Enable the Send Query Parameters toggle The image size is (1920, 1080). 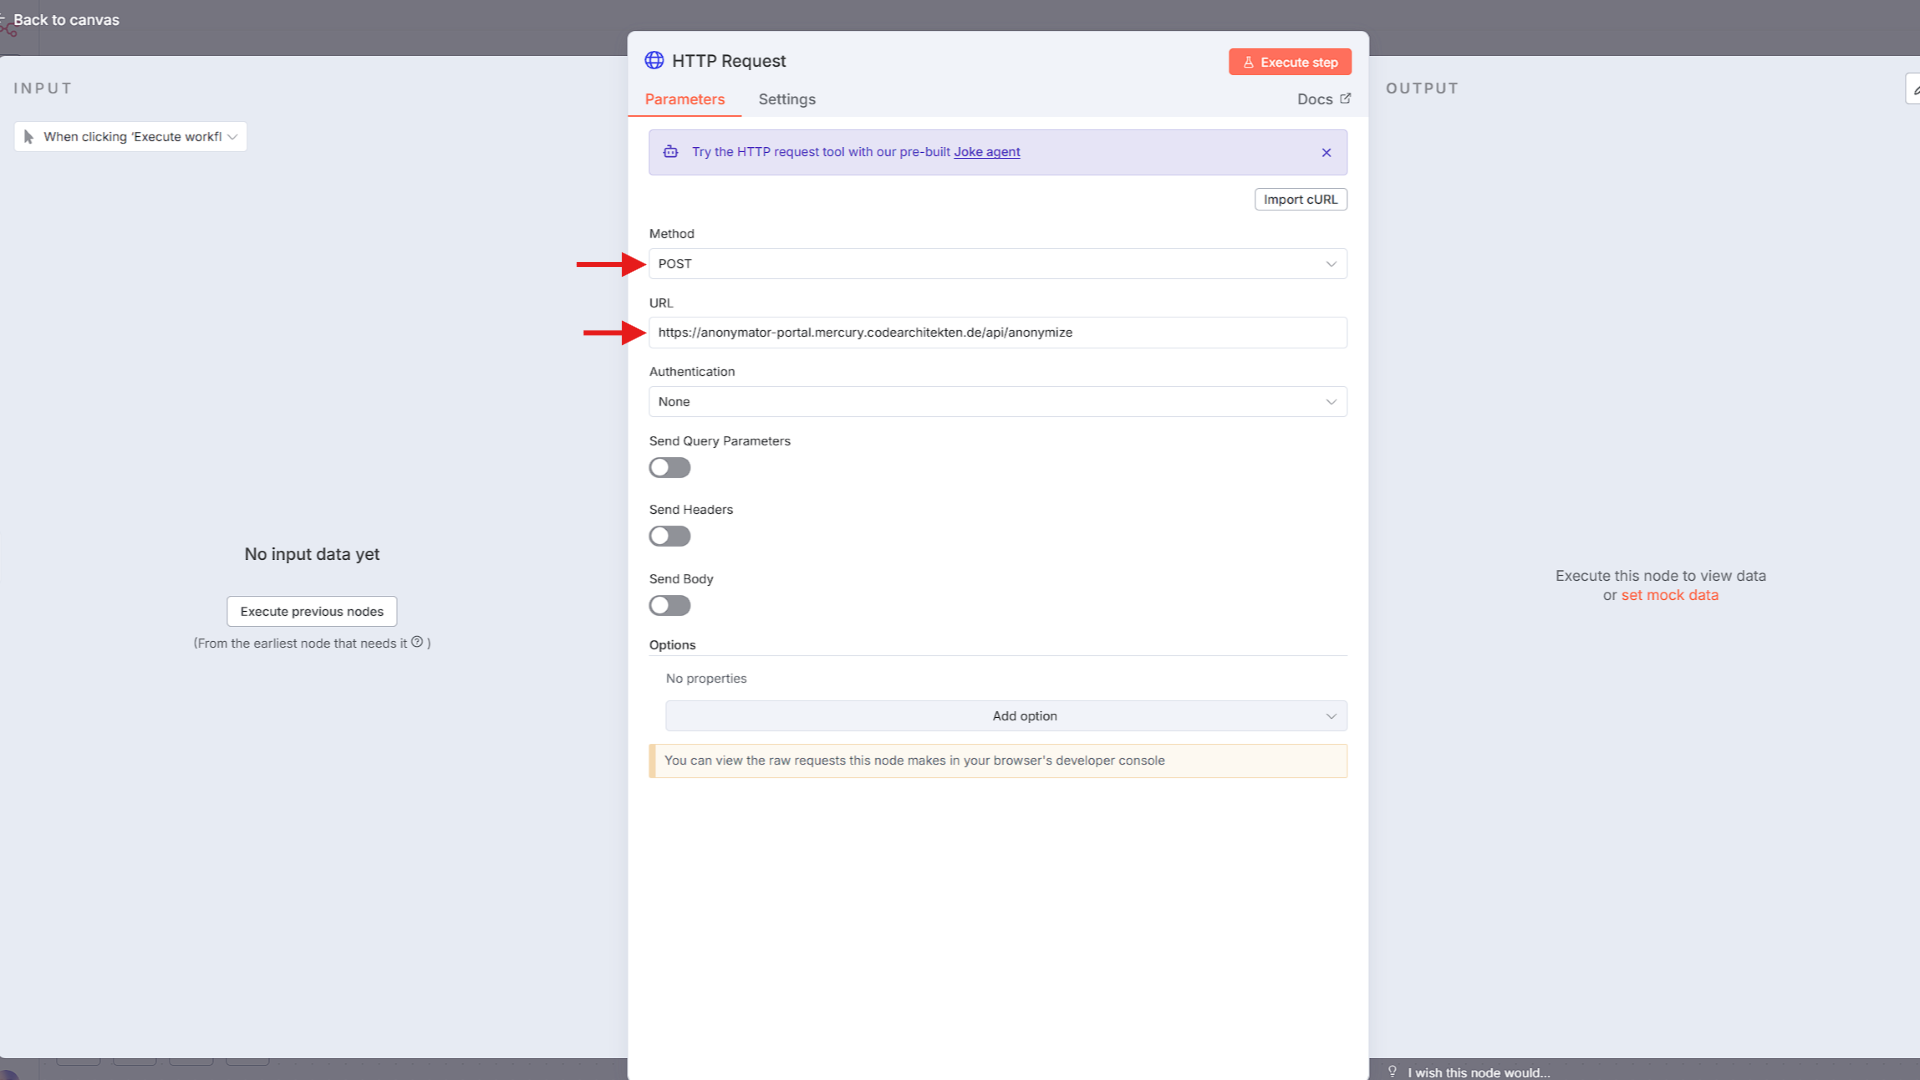669,467
